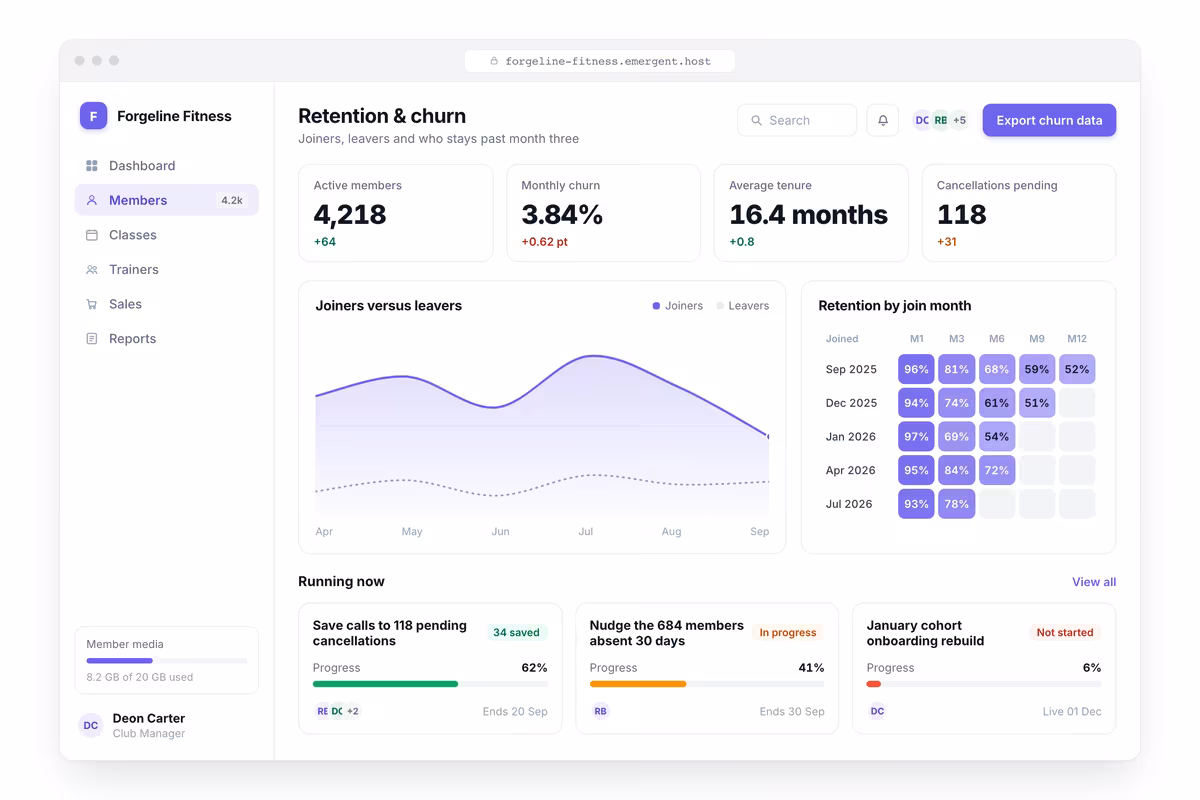Click the lock icon in the address bar
The width and height of the screenshot is (1200, 800).
tap(494, 61)
